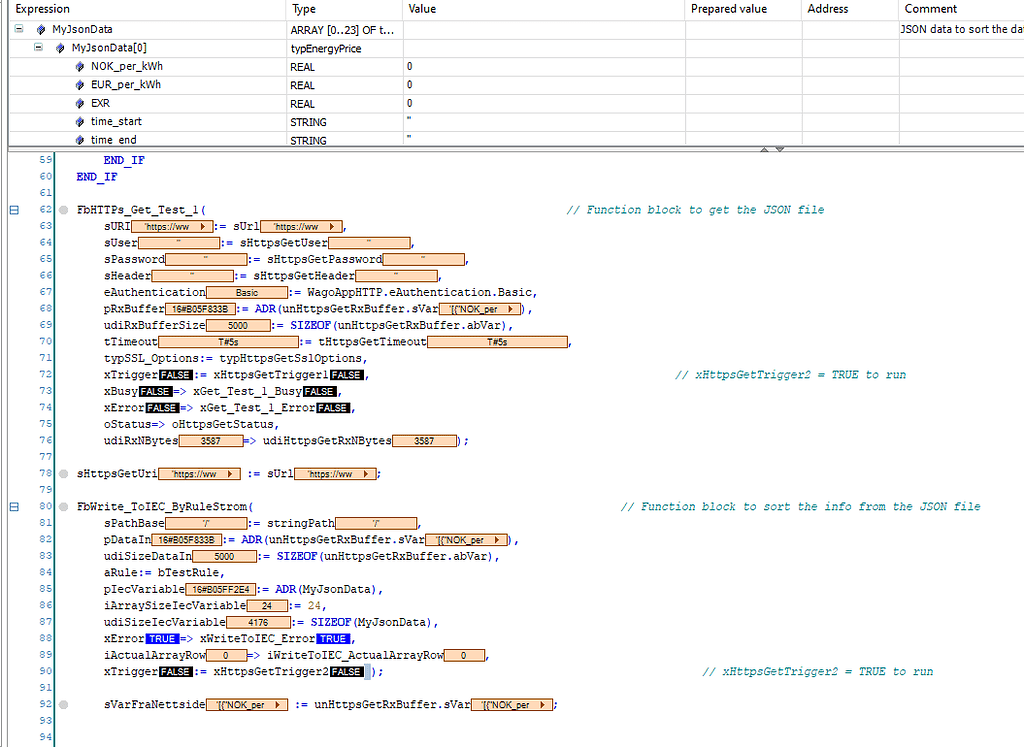Click the variable icon beside NOK_per_kWh
The image size is (1024, 747).
80,66
